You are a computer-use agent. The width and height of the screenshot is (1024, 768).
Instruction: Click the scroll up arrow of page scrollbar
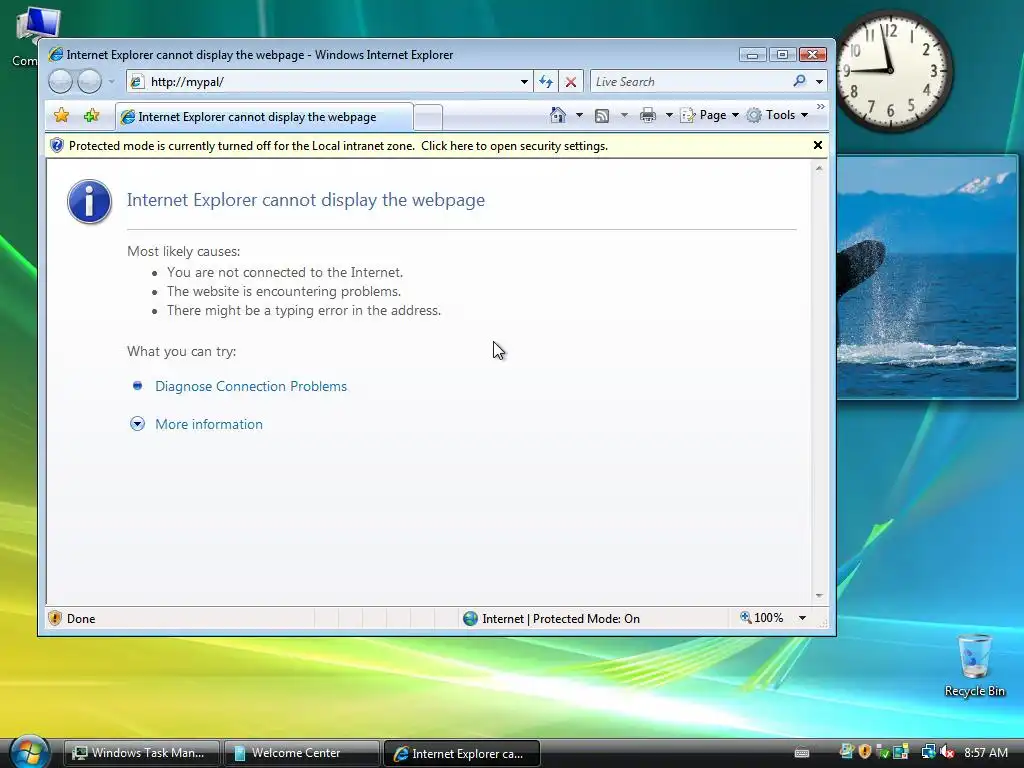click(x=819, y=168)
